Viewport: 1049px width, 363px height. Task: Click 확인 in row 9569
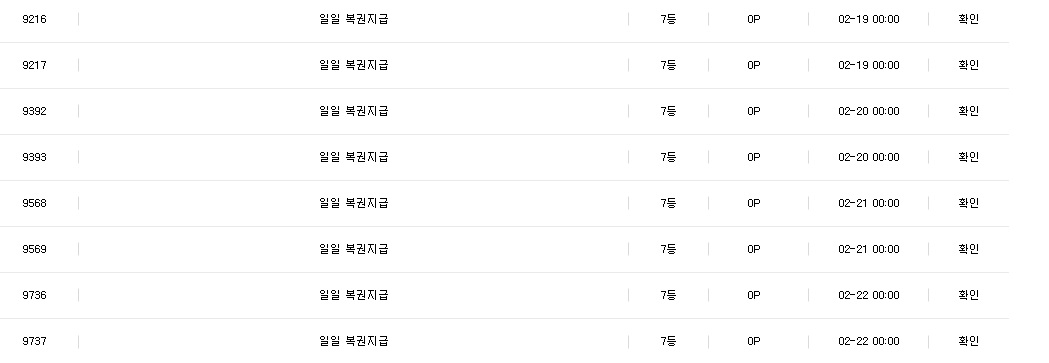tap(968, 249)
